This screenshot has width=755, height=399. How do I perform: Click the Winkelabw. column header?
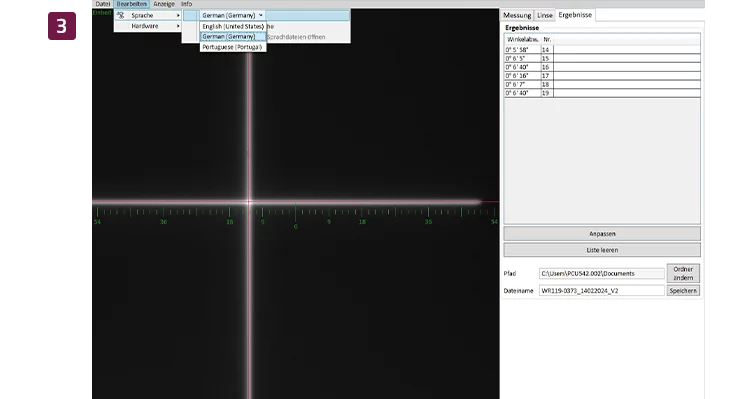pos(522,39)
